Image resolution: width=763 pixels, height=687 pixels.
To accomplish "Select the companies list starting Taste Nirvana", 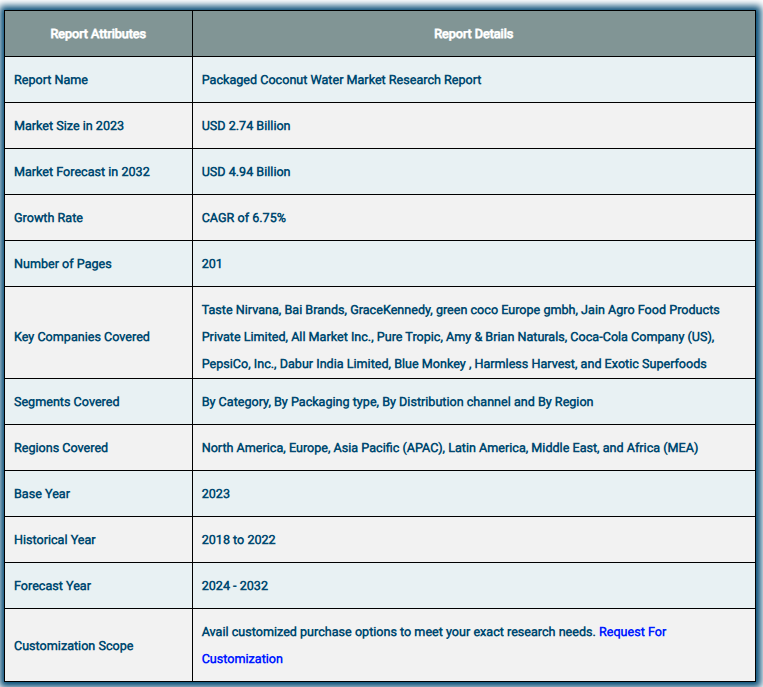I will point(460,337).
